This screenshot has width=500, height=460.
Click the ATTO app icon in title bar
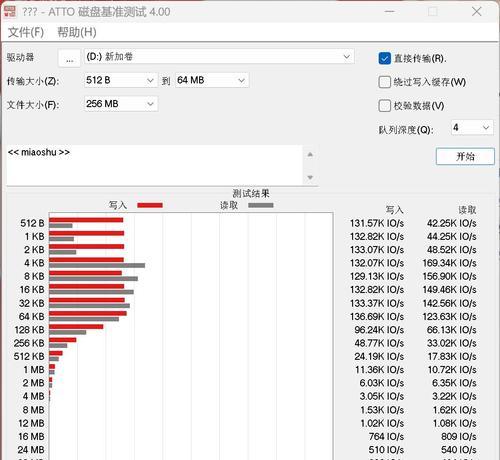(10, 11)
